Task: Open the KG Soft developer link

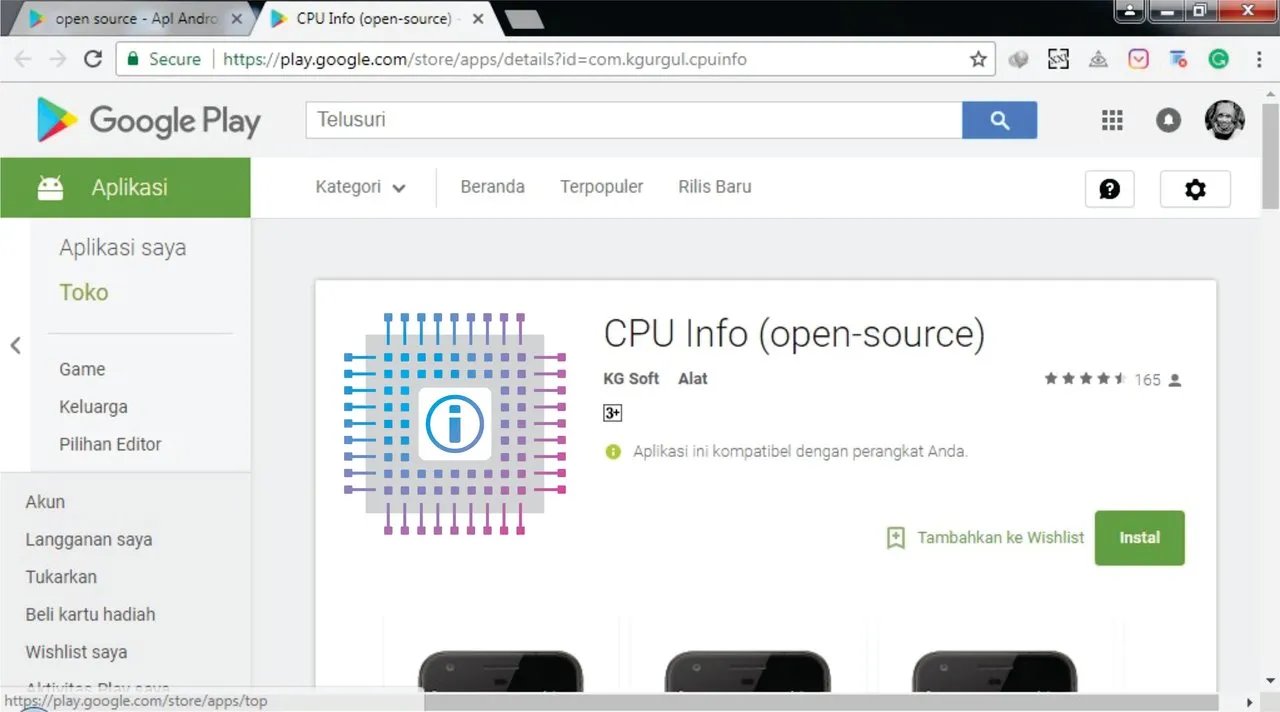Action: coord(631,379)
